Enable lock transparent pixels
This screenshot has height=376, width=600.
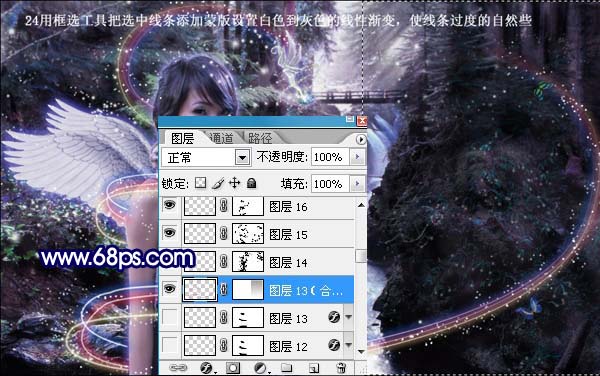pyautogui.click(x=200, y=183)
